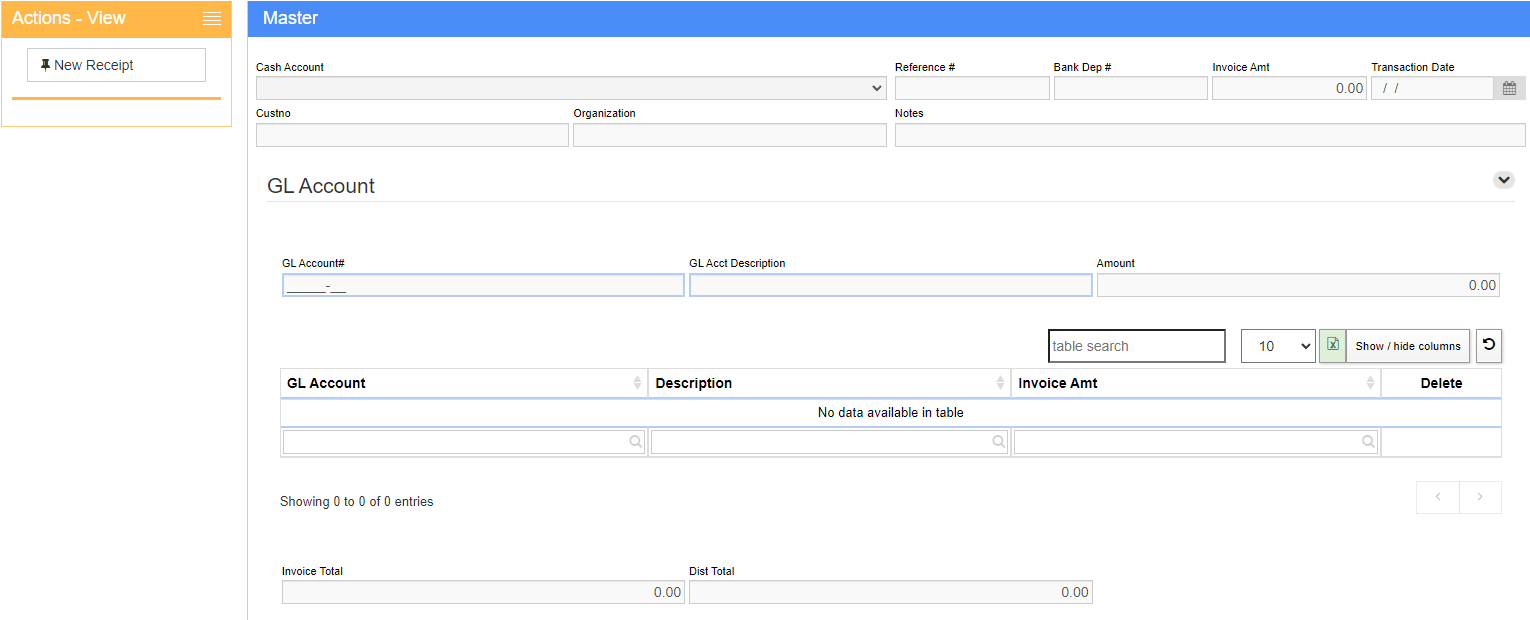The width and height of the screenshot is (1530, 620).
Task: Click the Description column filter box
Action: point(829,442)
